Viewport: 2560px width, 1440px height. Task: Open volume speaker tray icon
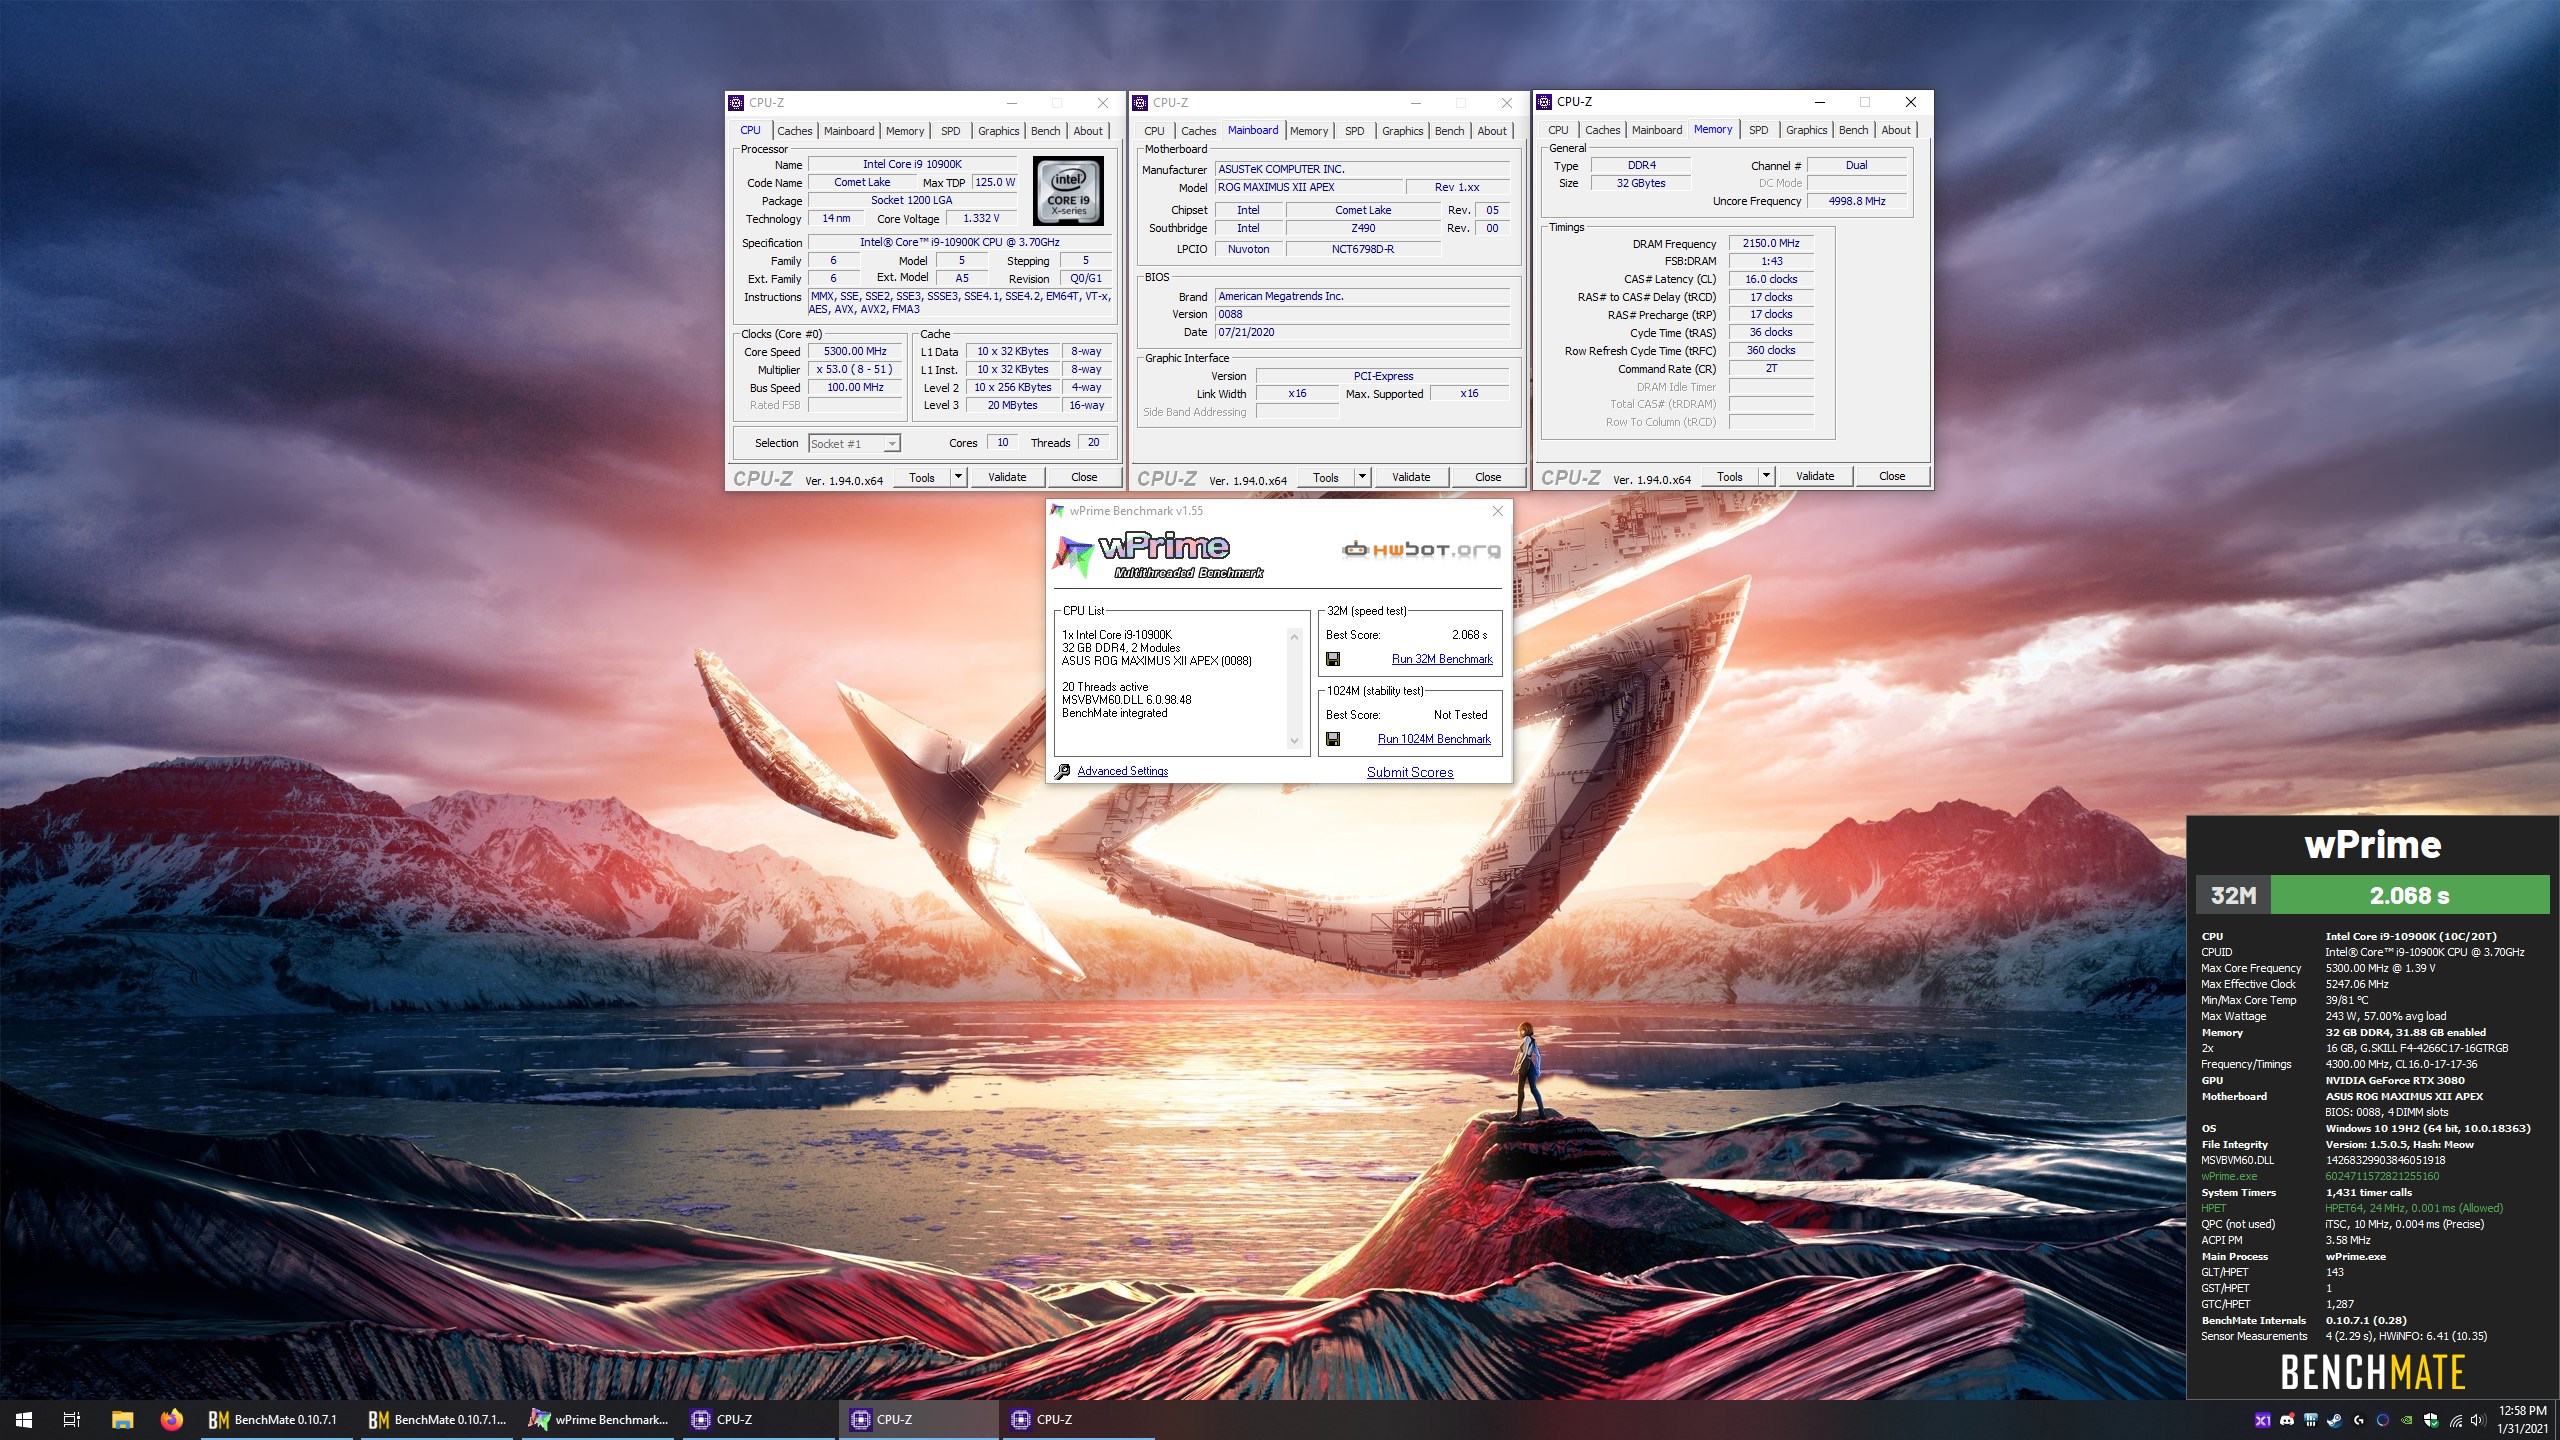(2478, 1420)
